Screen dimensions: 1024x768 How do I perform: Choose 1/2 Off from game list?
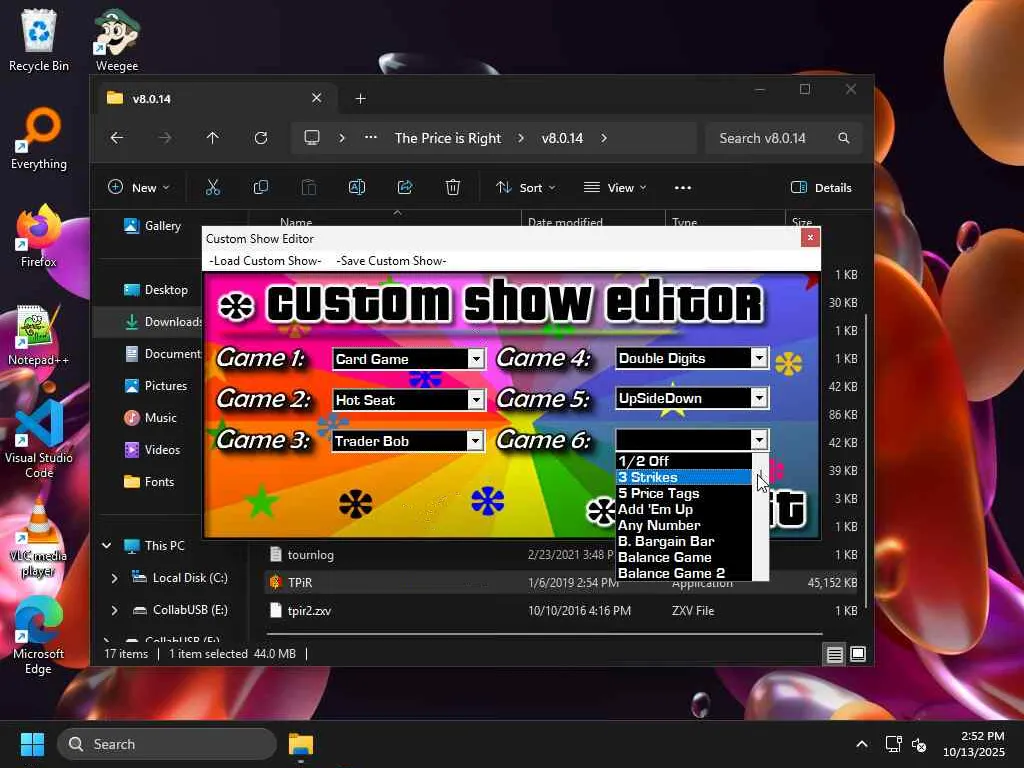tap(684, 461)
